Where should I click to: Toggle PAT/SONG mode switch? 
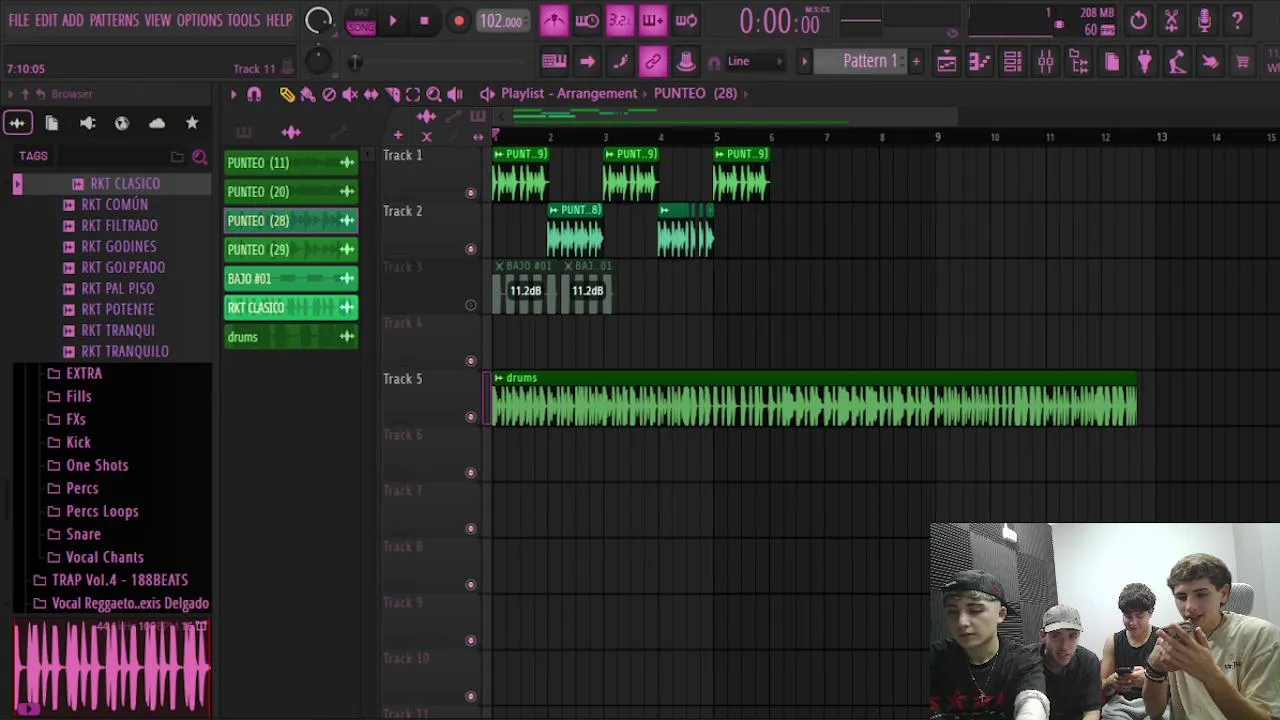361,20
